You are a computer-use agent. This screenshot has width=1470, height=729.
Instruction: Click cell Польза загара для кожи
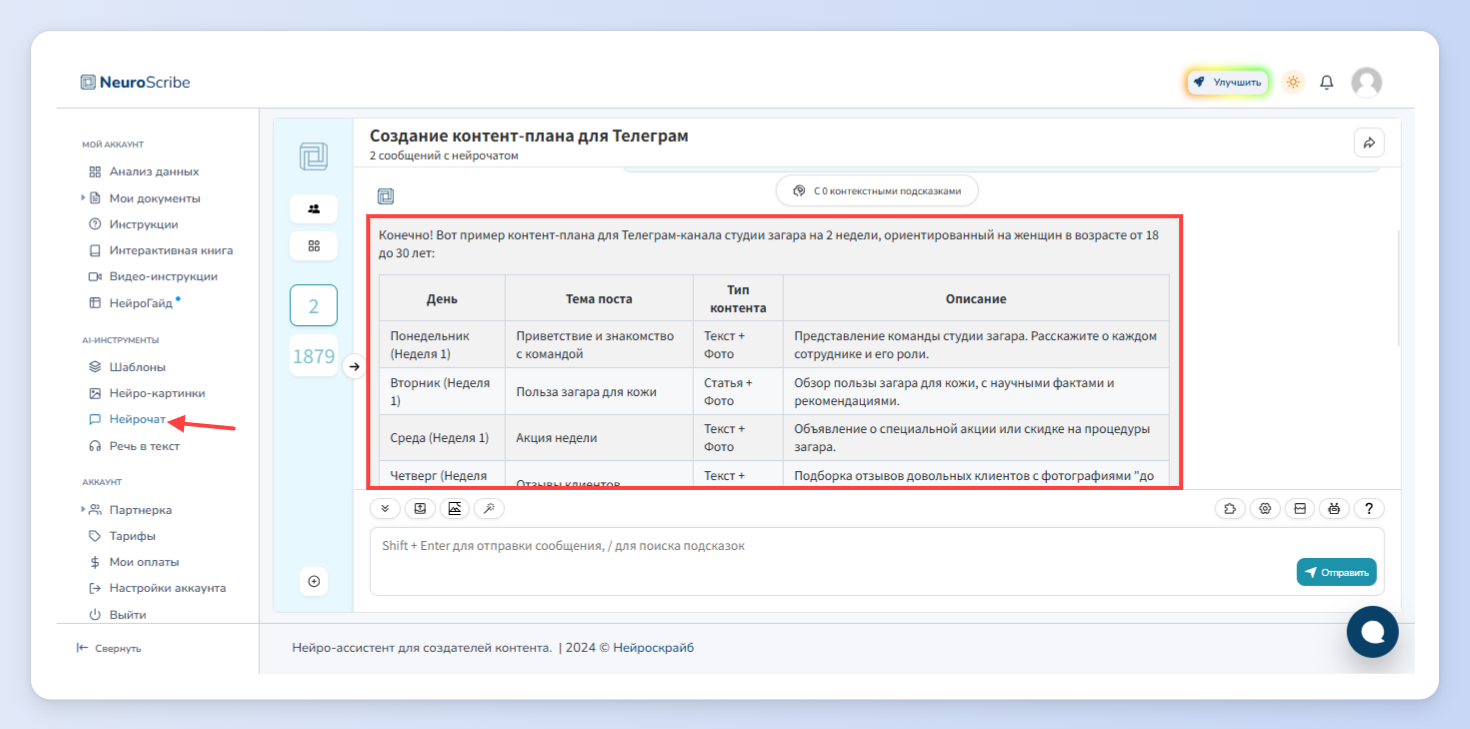[599, 391]
